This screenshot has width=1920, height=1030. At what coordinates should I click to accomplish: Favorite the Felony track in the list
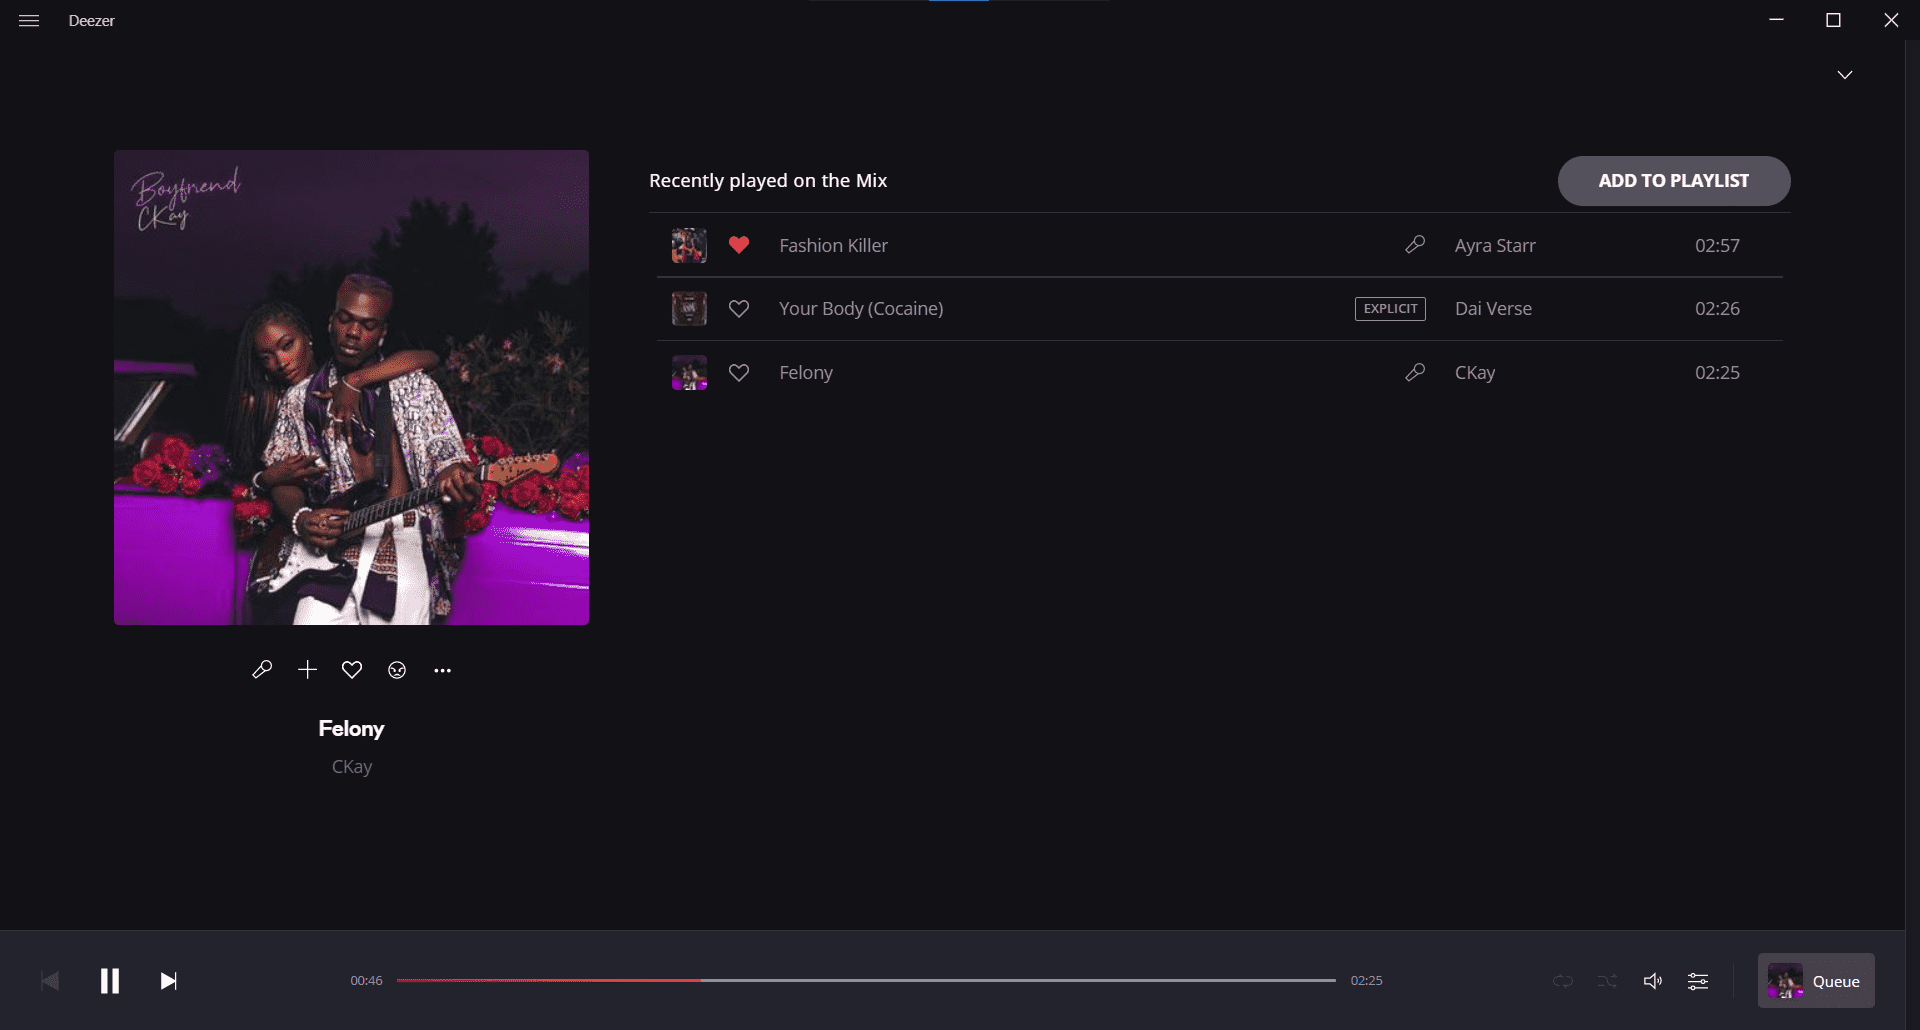coord(739,373)
